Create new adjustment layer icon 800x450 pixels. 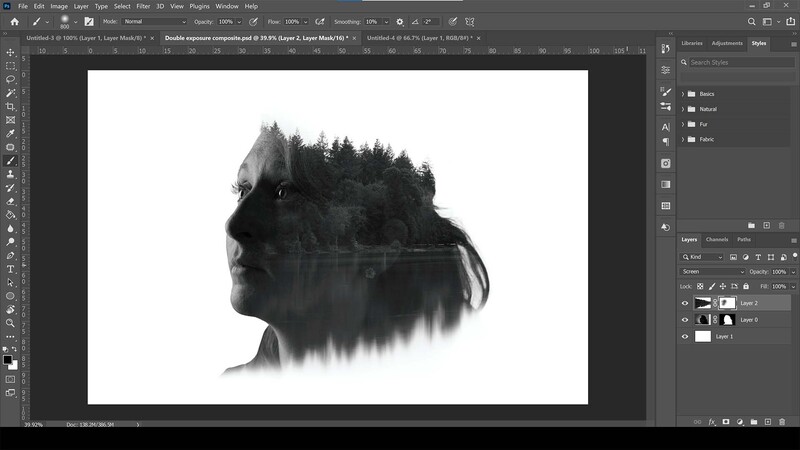(740, 422)
